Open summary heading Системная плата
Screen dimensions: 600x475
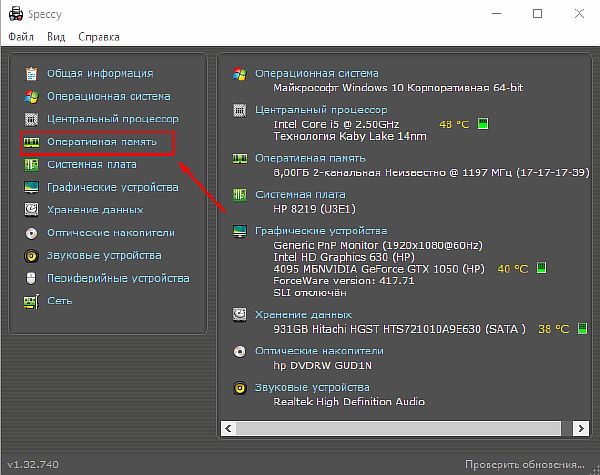coord(300,194)
